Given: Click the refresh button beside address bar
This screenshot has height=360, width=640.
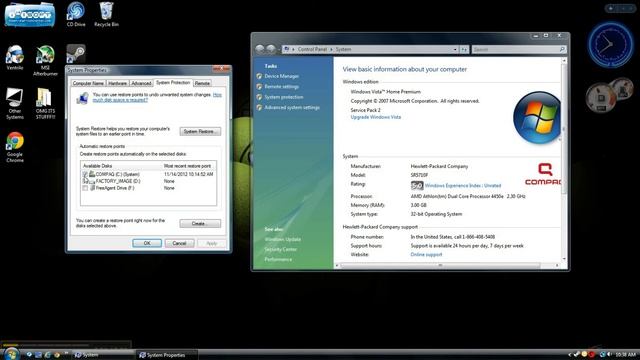Looking at the screenshot, I should [x=464, y=49].
